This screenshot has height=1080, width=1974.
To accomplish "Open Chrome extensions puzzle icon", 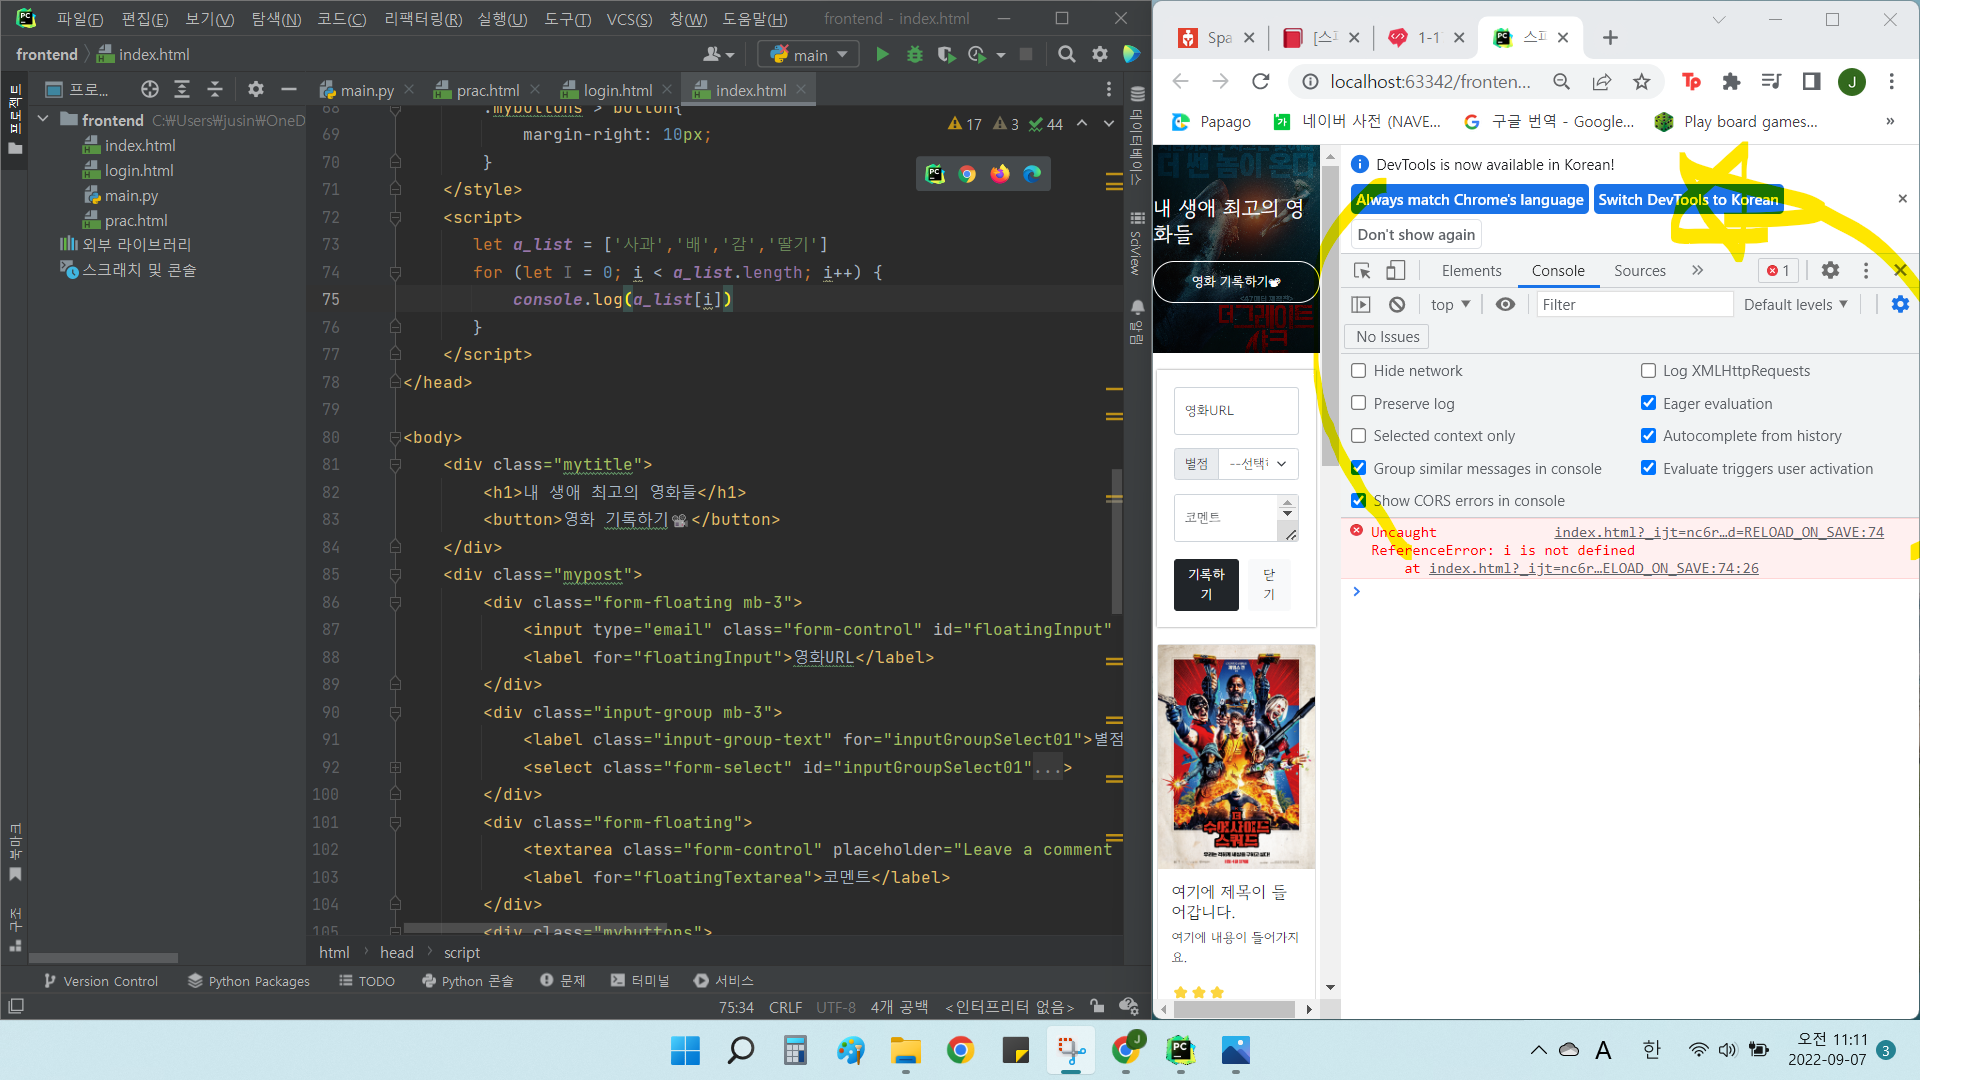I will 1731,82.
